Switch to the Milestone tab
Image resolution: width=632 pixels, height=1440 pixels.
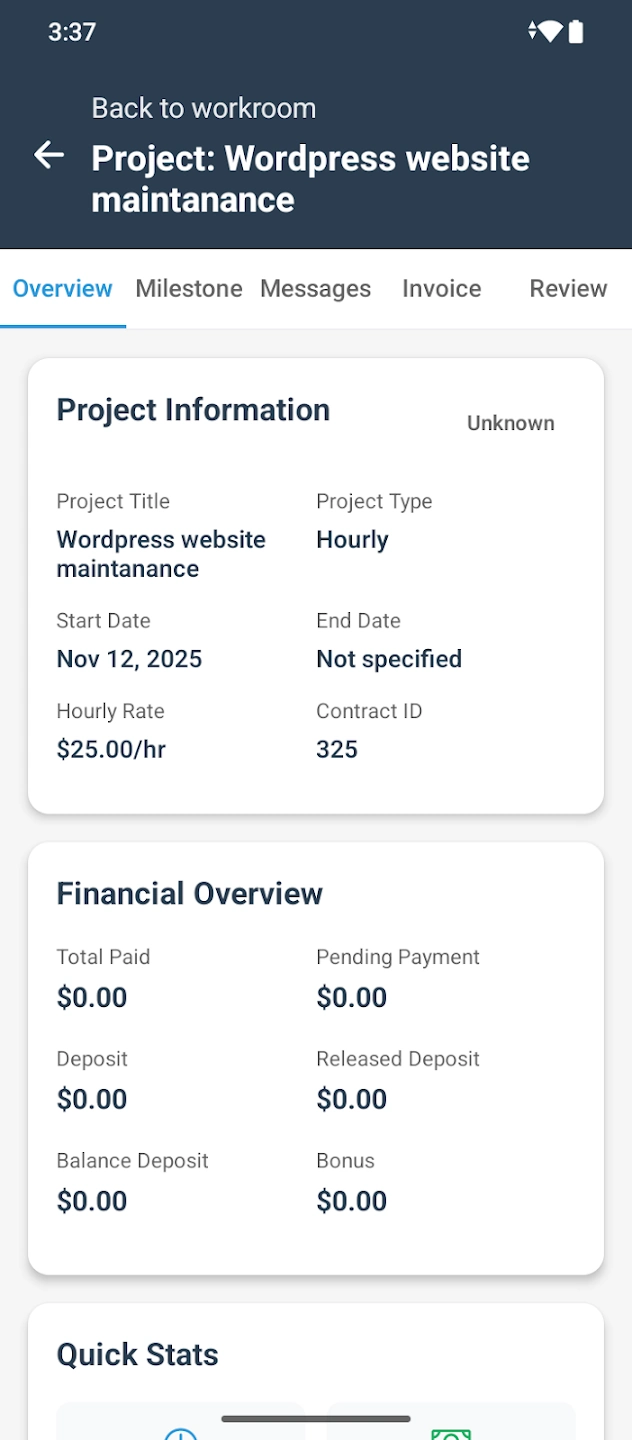[x=189, y=288]
